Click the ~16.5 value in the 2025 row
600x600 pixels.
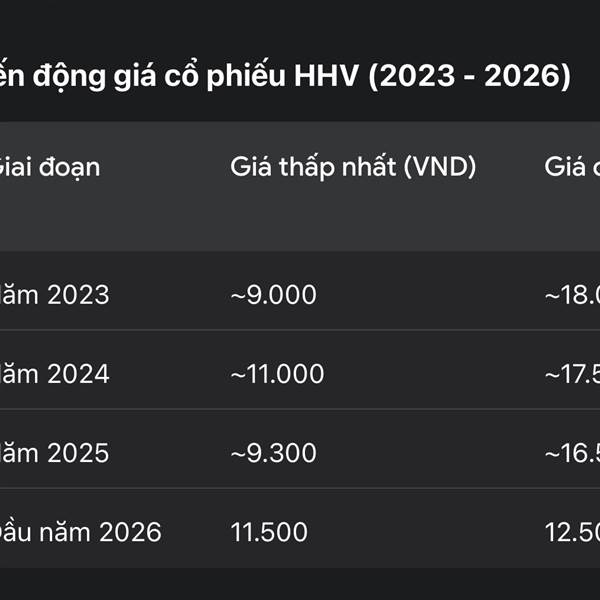coord(572,453)
